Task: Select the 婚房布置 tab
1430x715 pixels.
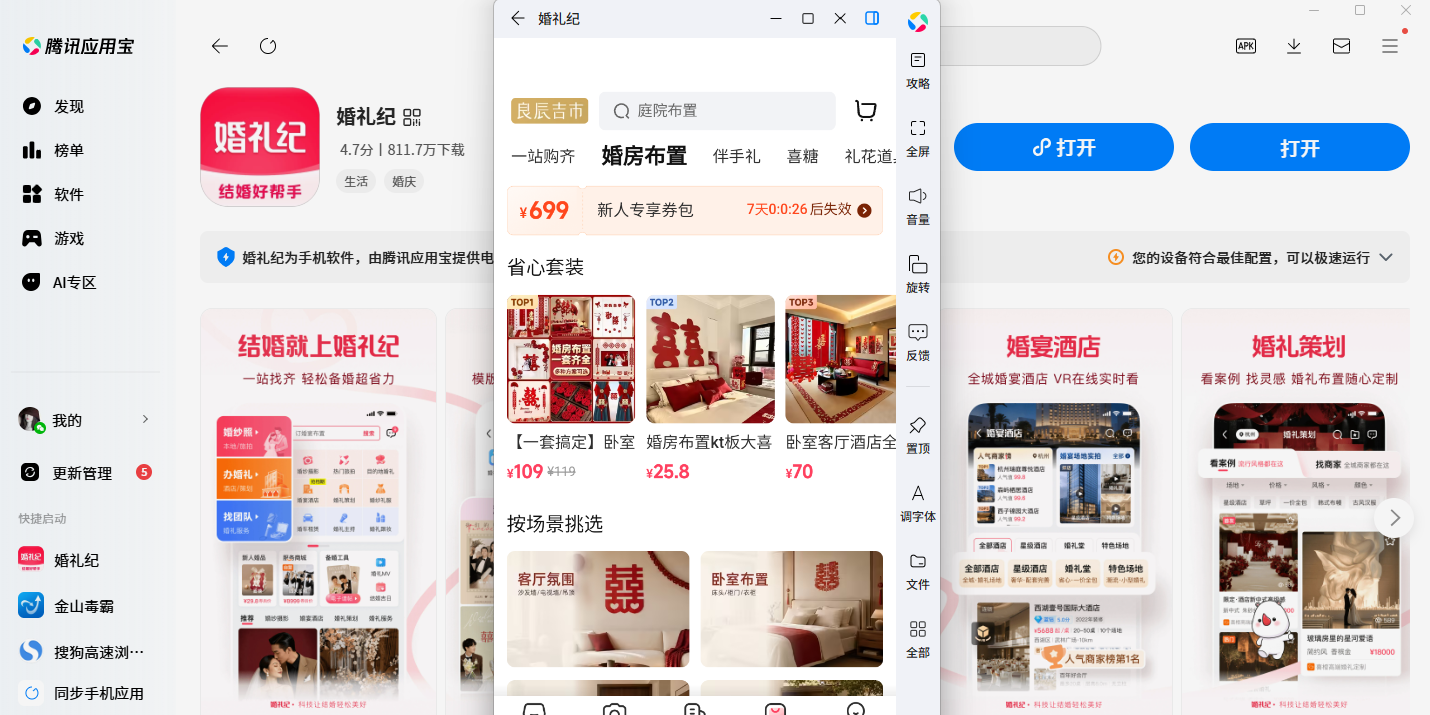Action: 644,156
